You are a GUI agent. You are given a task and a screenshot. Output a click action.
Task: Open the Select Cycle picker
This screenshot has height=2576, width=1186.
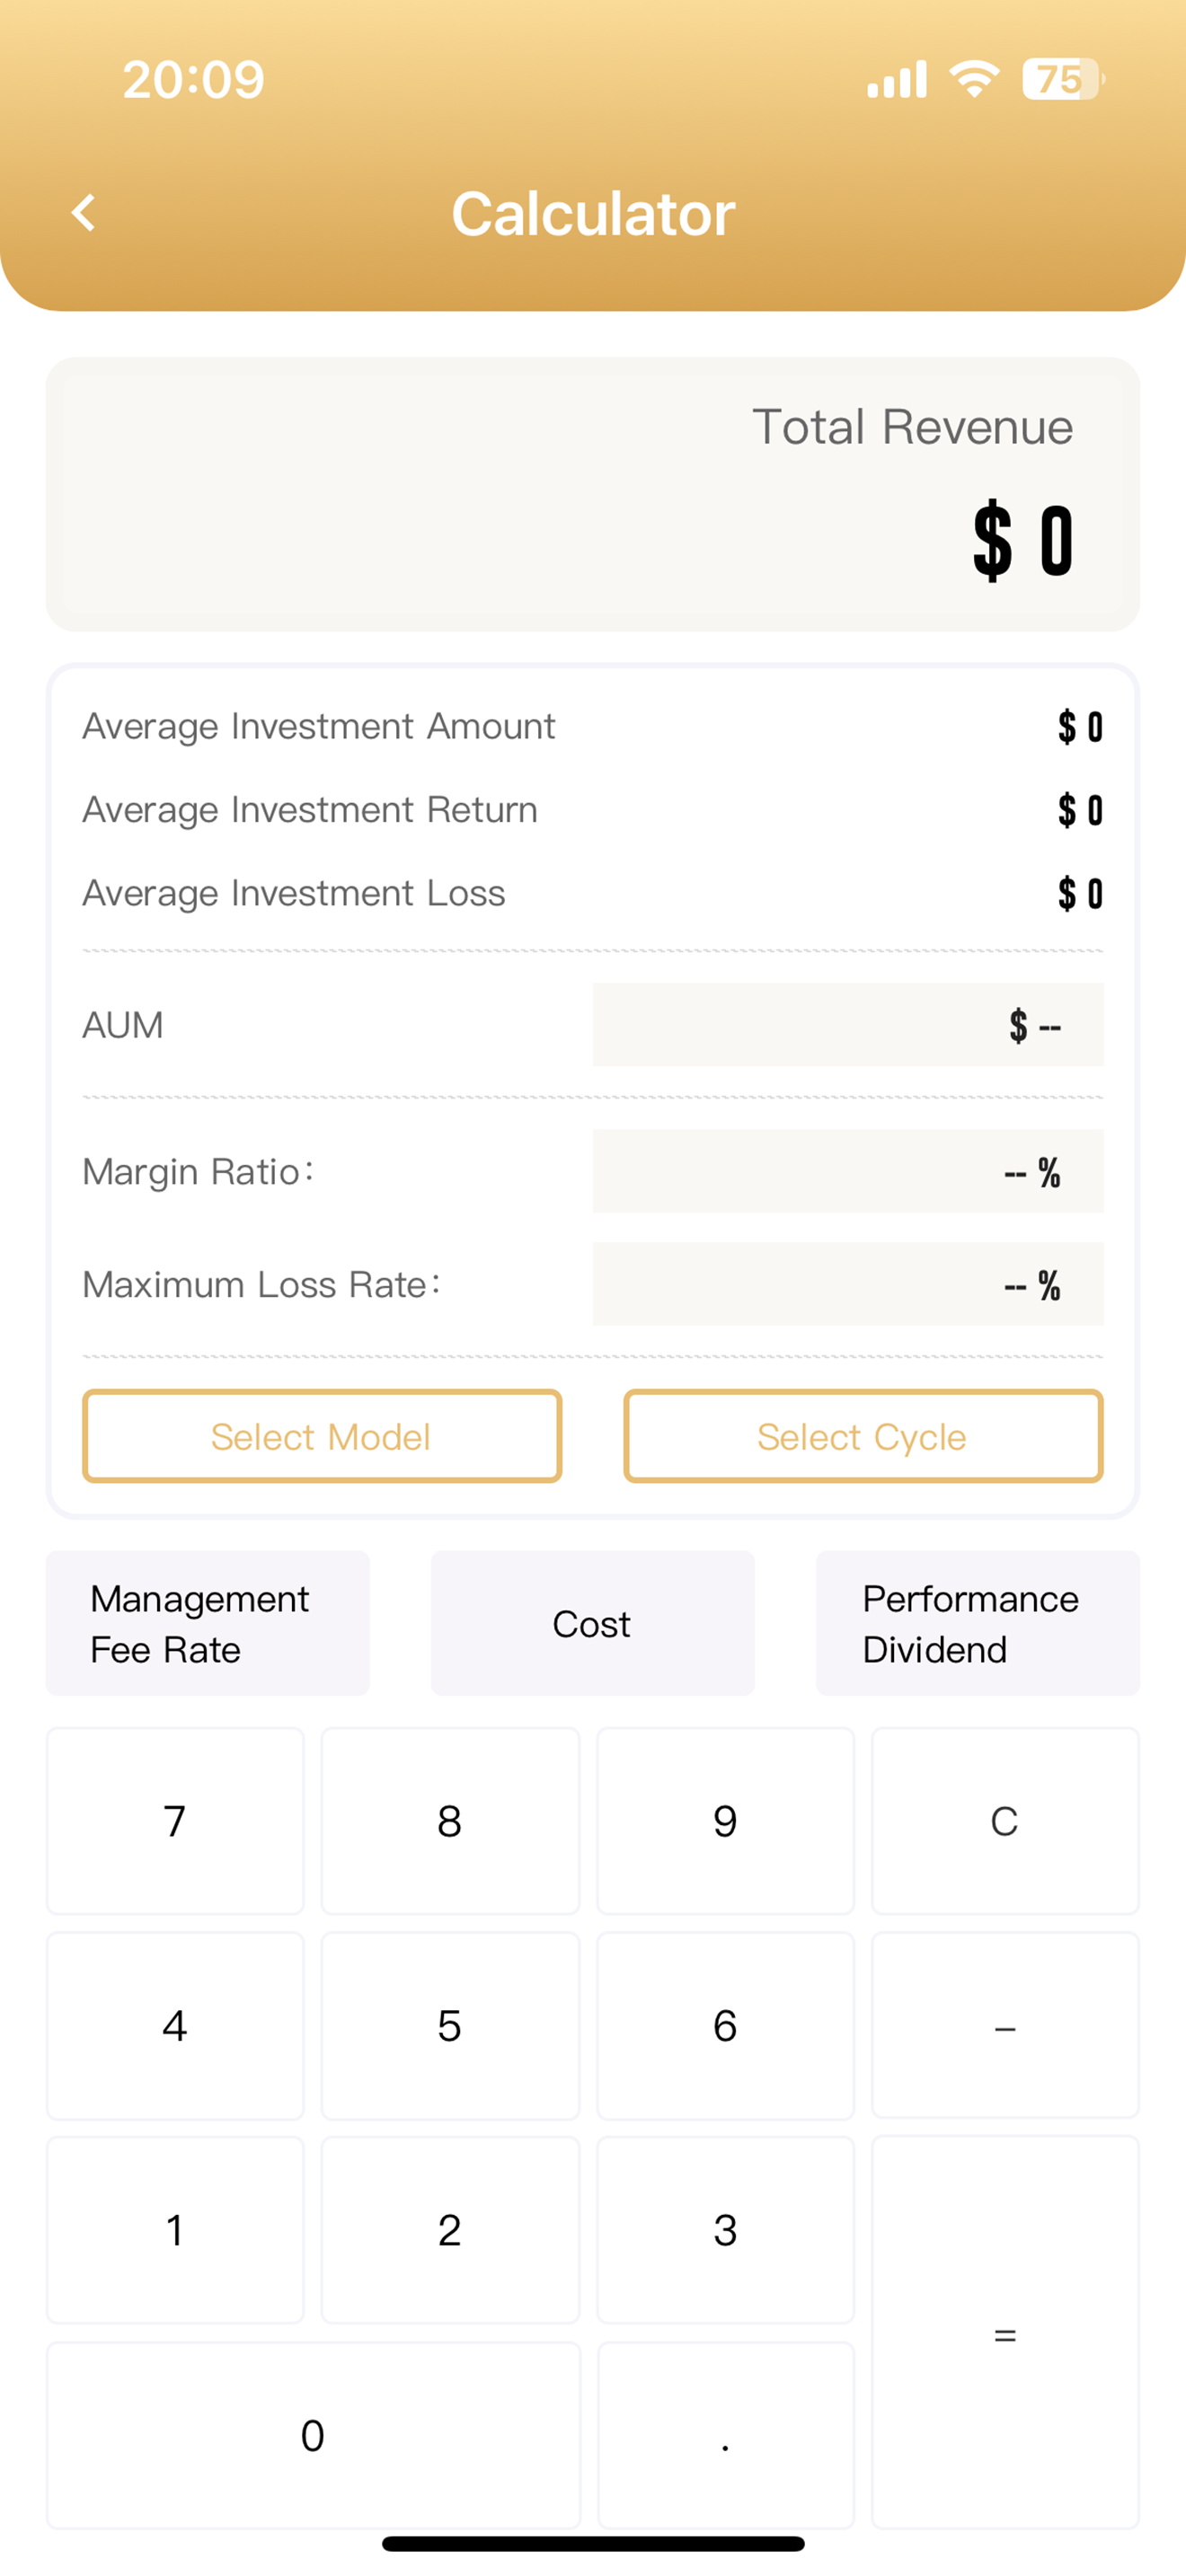(863, 1436)
